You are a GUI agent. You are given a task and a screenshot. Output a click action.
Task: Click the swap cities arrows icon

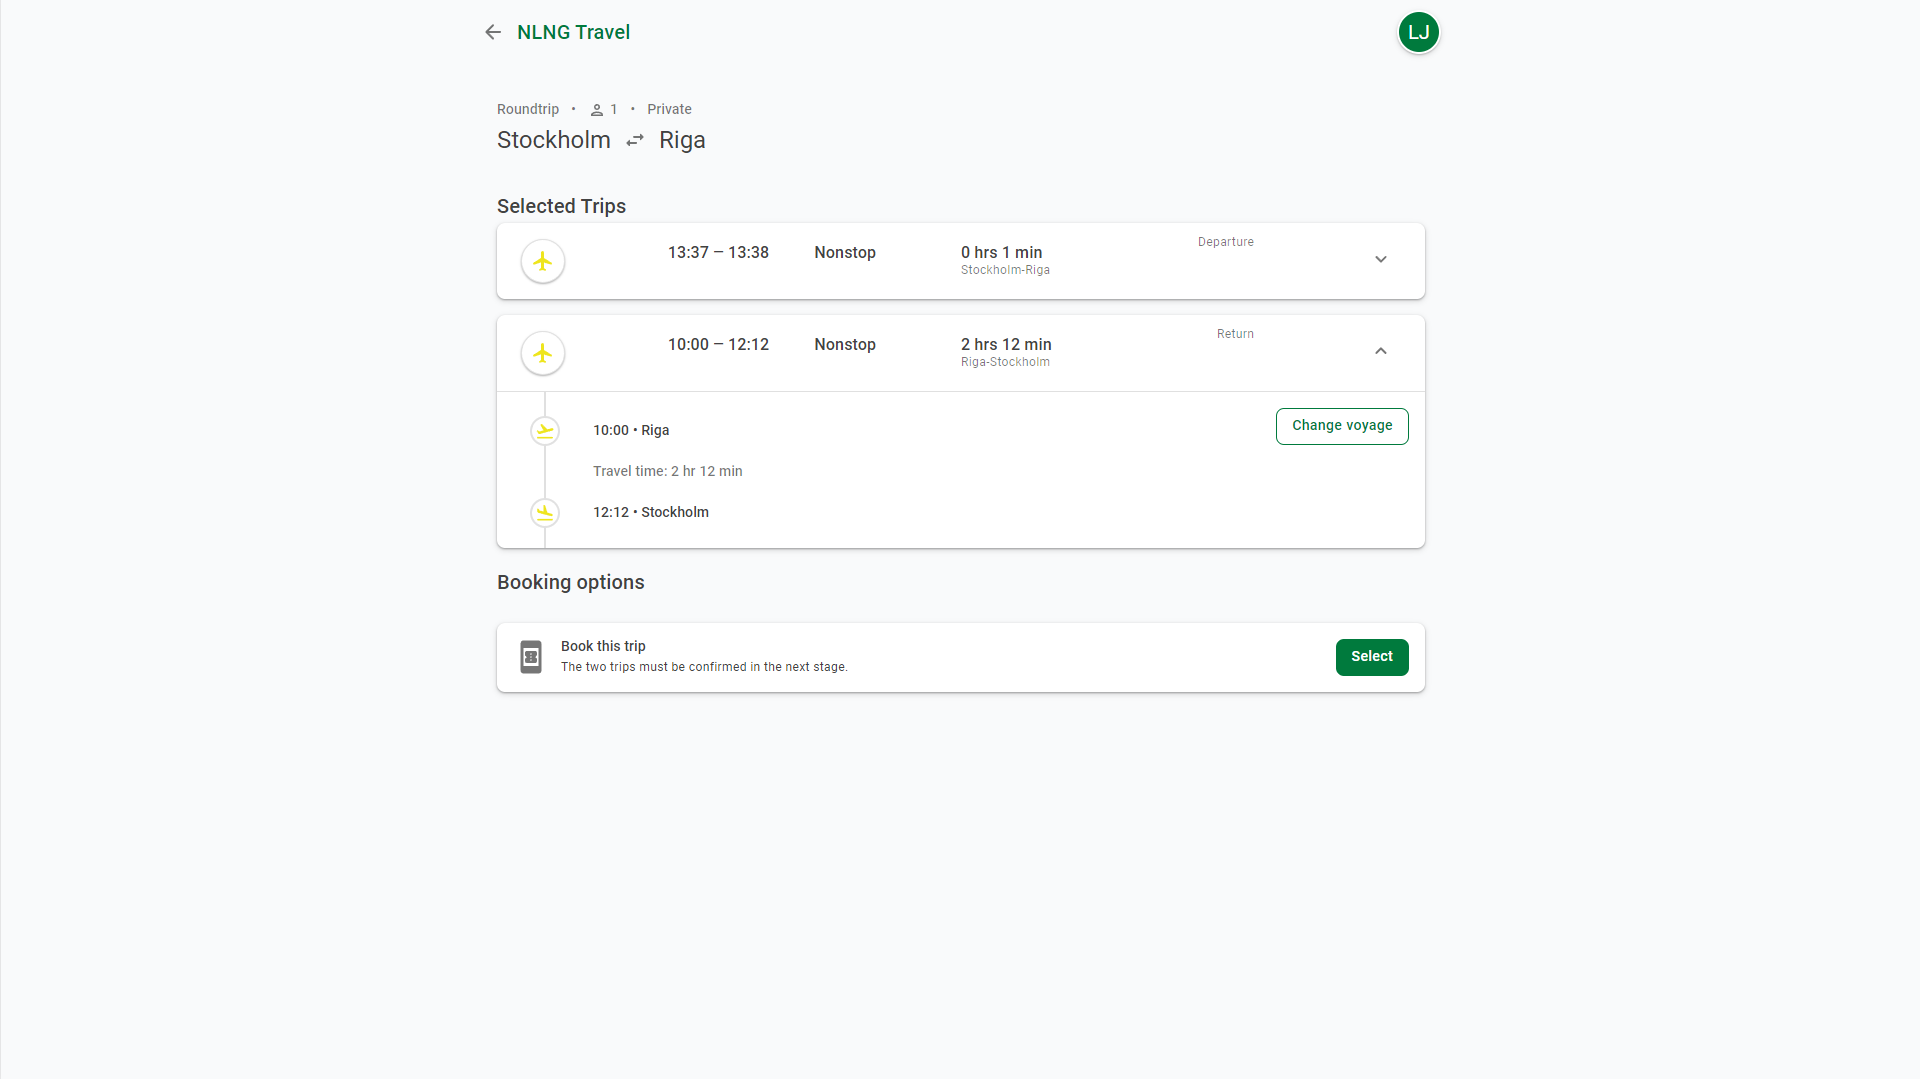634,140
